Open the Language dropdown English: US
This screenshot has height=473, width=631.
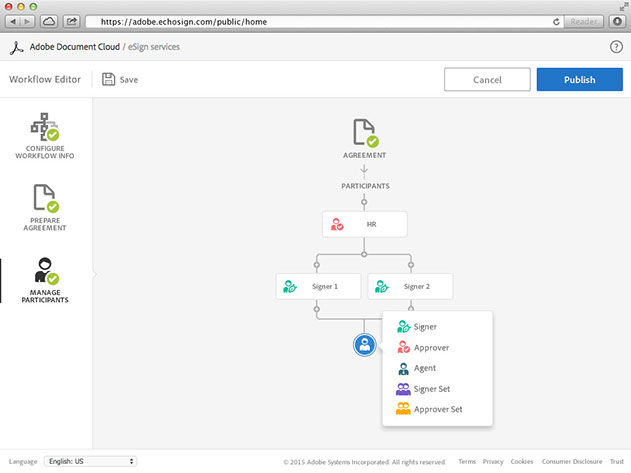pyautogui.click(x=90, y=461)
